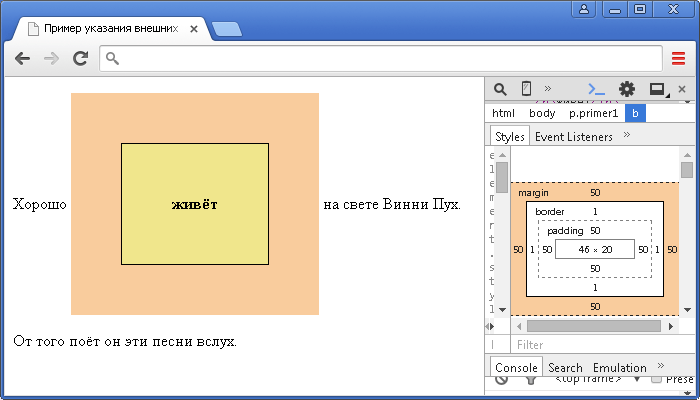This screenshot has height=400, width=700.
Task: Click the bold word 'живёт' on the page
Action: point(195,204)
